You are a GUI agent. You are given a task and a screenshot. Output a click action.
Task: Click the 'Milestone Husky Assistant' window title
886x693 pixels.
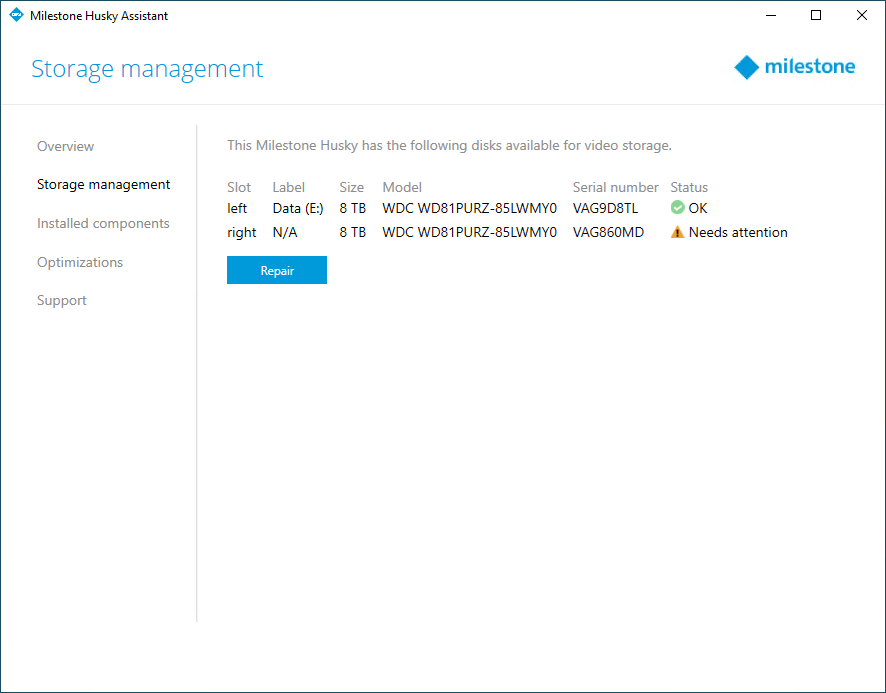click(x=99, y=16)
